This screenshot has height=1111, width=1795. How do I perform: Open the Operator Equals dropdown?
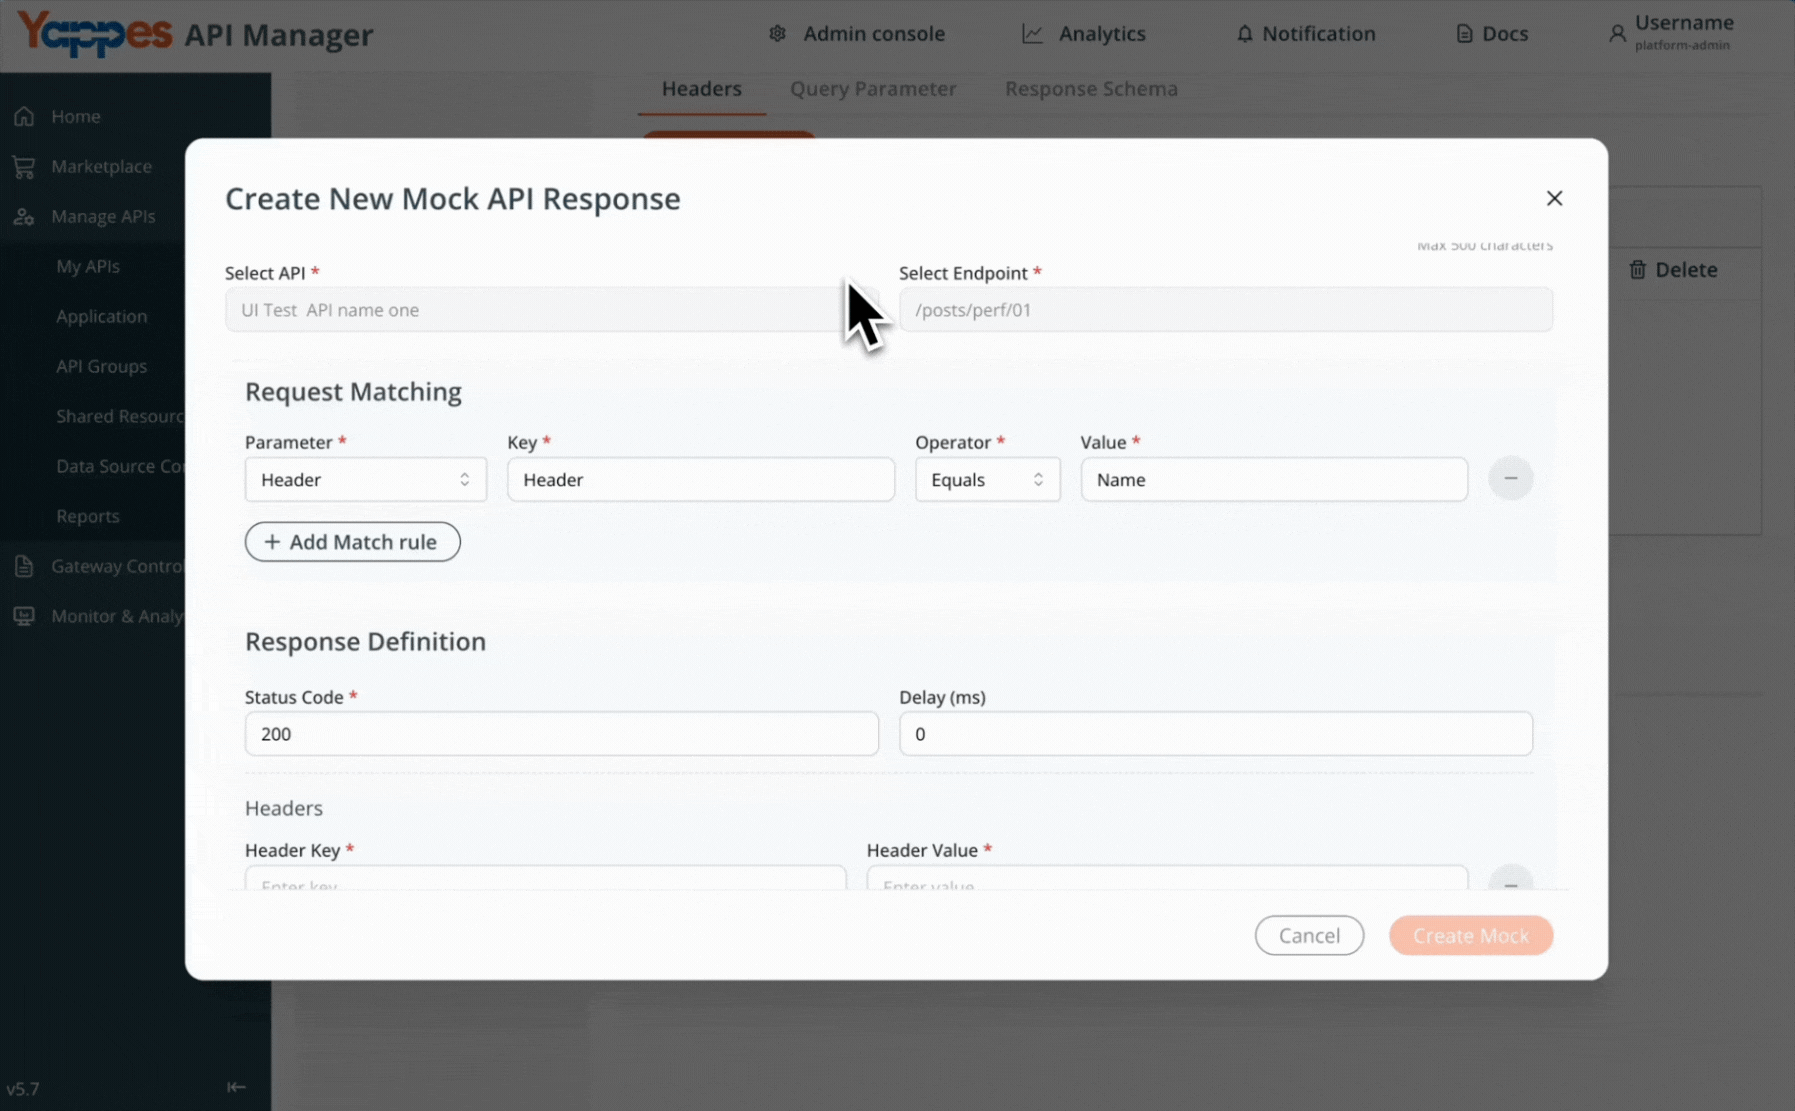point(987,479)
